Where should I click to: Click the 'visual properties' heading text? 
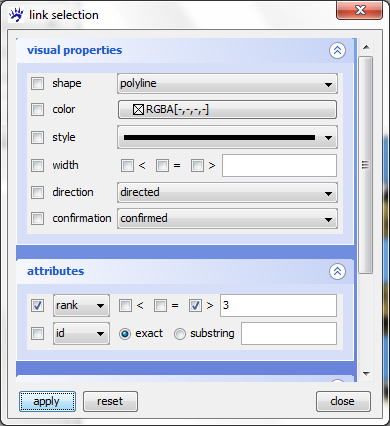(x=75, y=50)
